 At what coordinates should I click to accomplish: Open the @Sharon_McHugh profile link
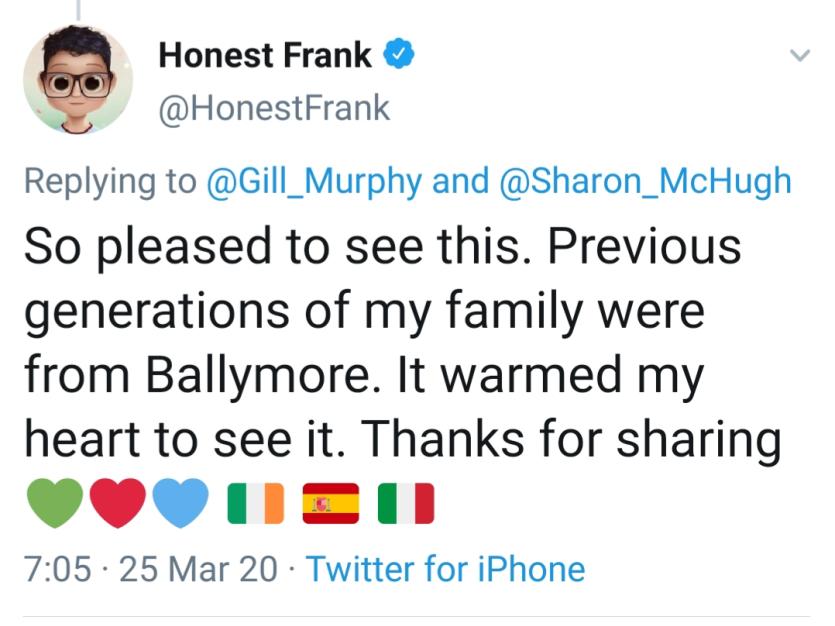coord(645,181)
